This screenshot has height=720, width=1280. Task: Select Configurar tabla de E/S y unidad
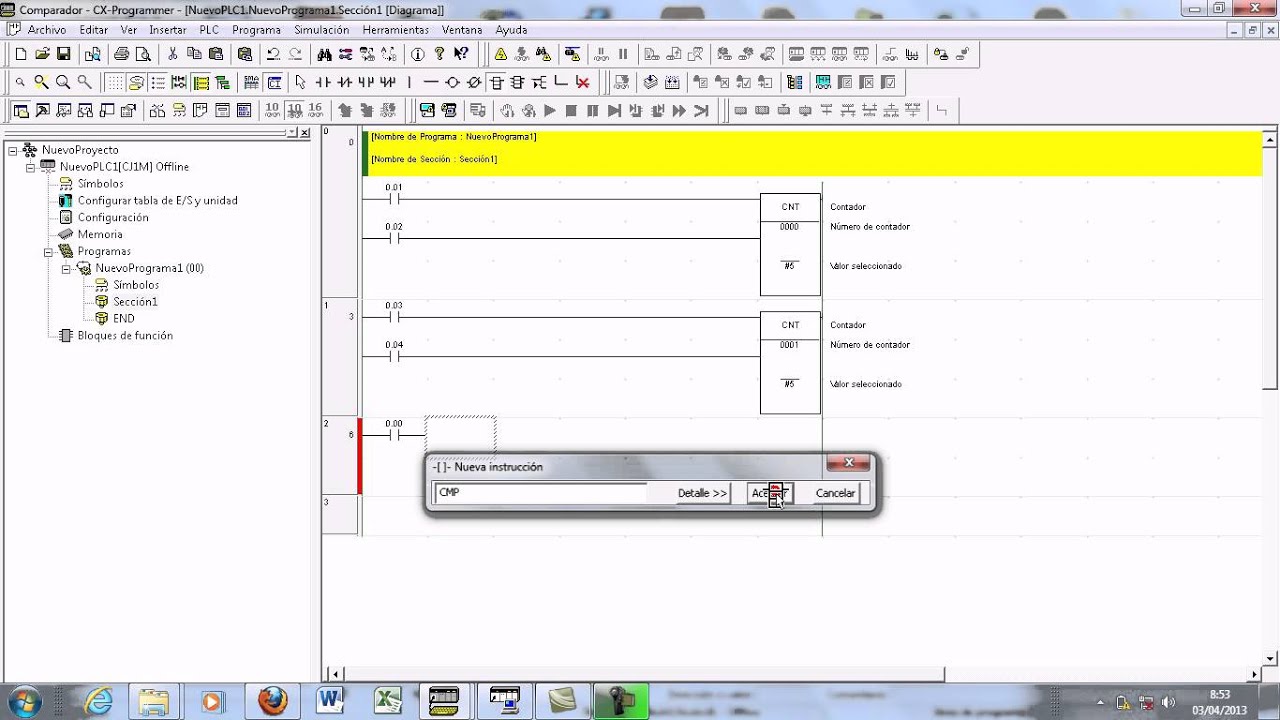(x=158, y=200)
